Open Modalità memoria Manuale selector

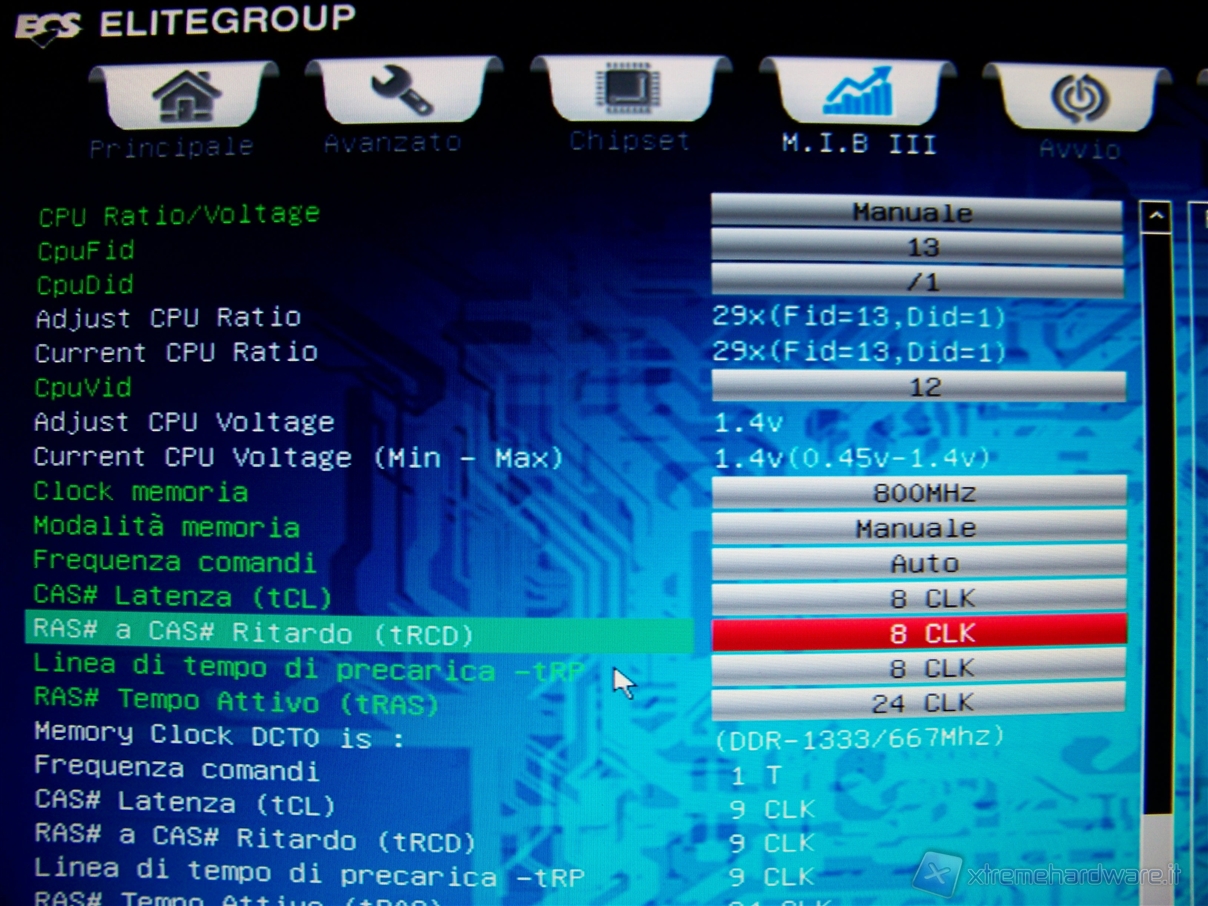918,528
